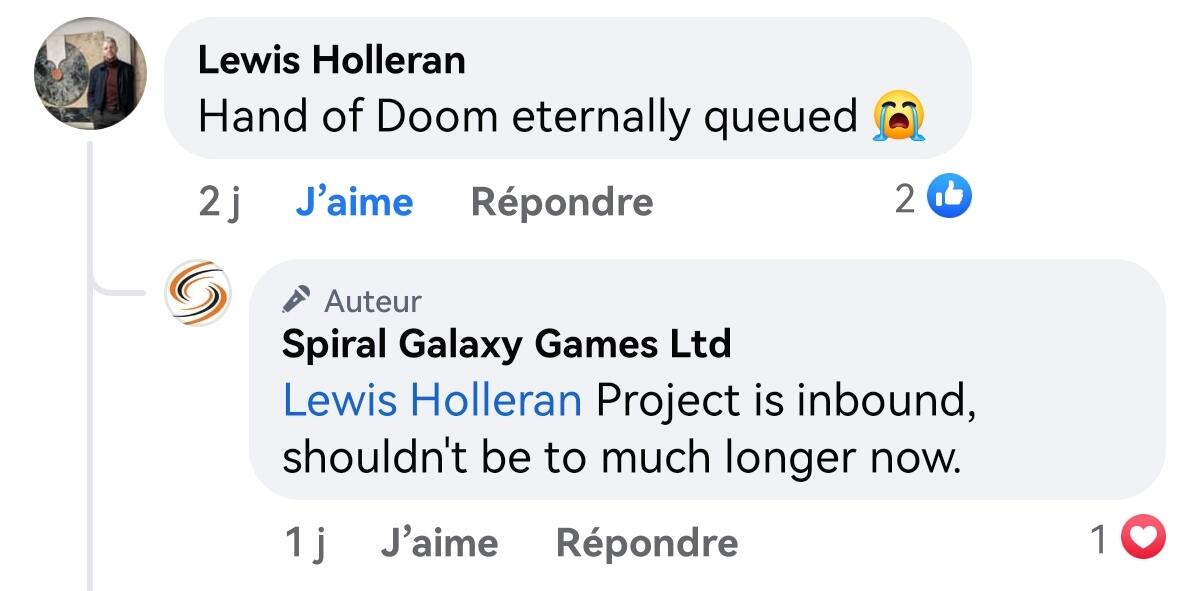This screenshot has height=591, width=1200.
Task: Click the Spiral Galaxy Games logo avatar
Action: pos(197,293)
